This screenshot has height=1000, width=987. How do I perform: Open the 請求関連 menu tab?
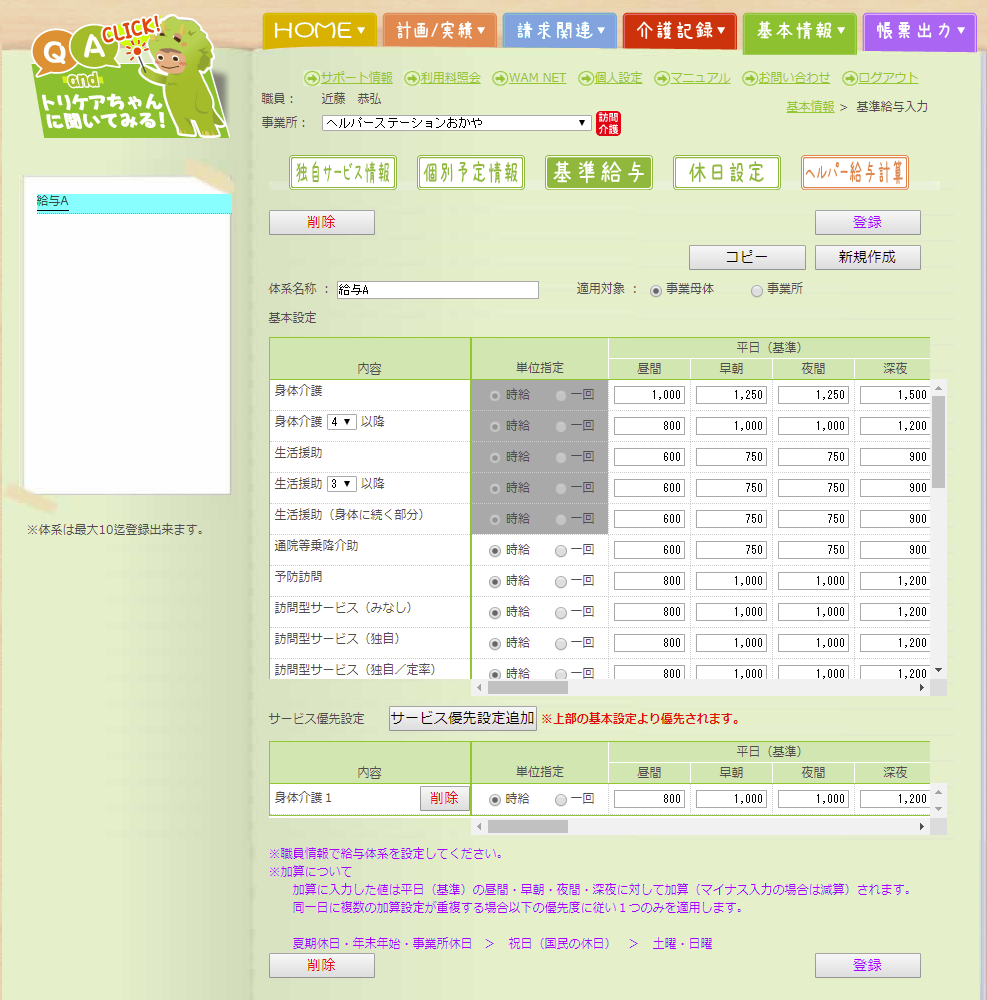(559, 31)
